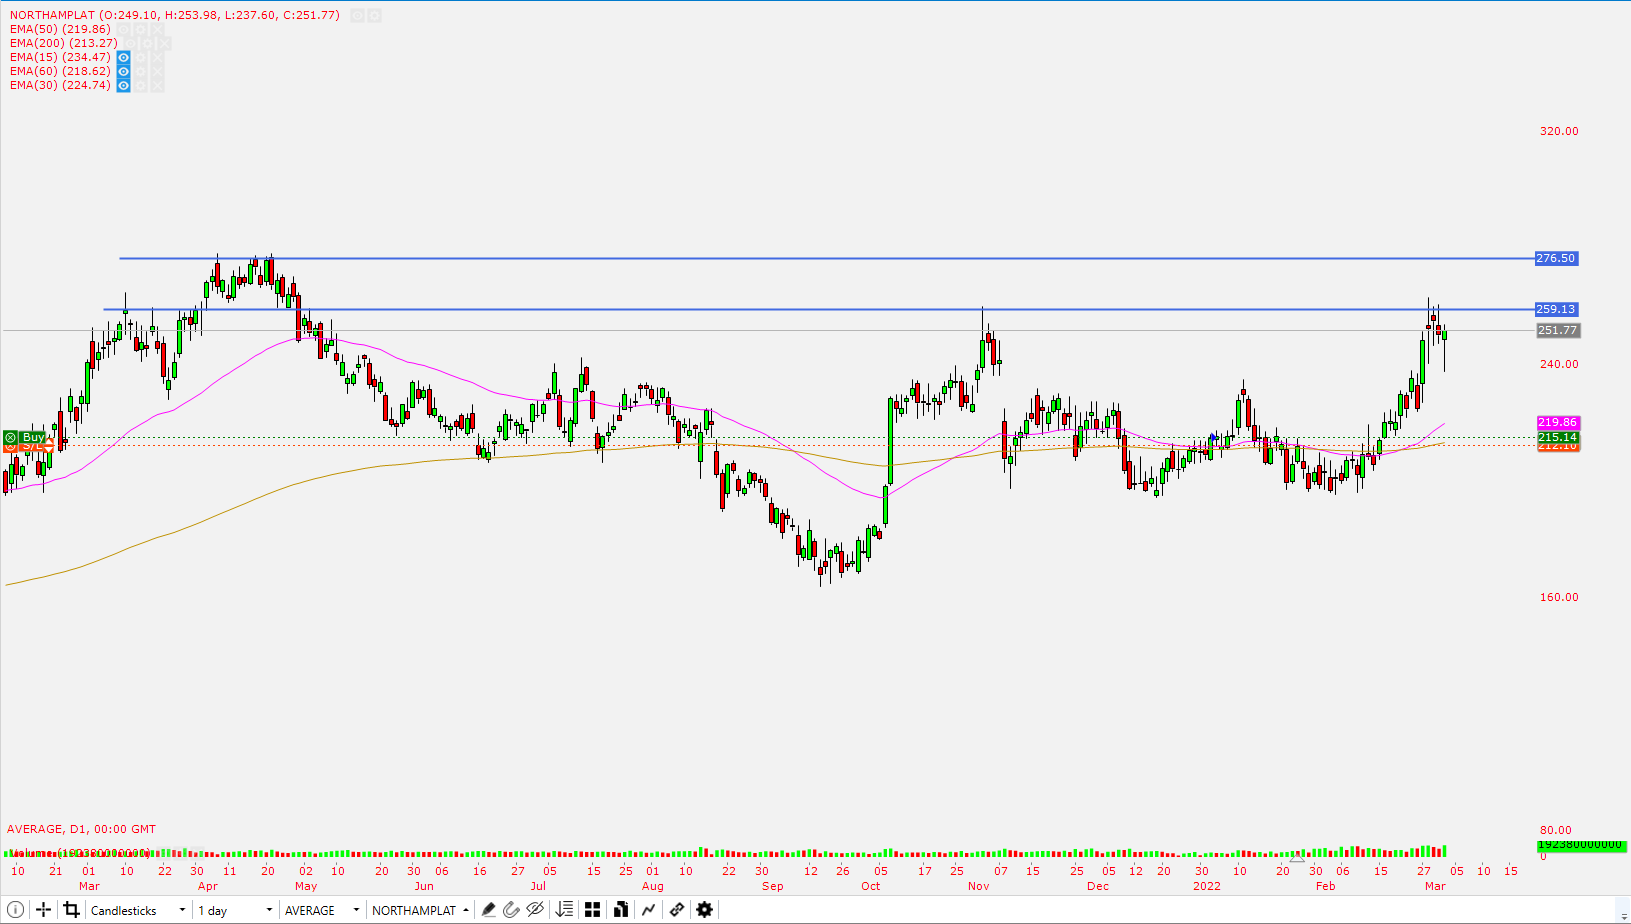Toggle visibility of the EMA(15) indicator
The image size is (1631, 924).
[x=122, y=57]
